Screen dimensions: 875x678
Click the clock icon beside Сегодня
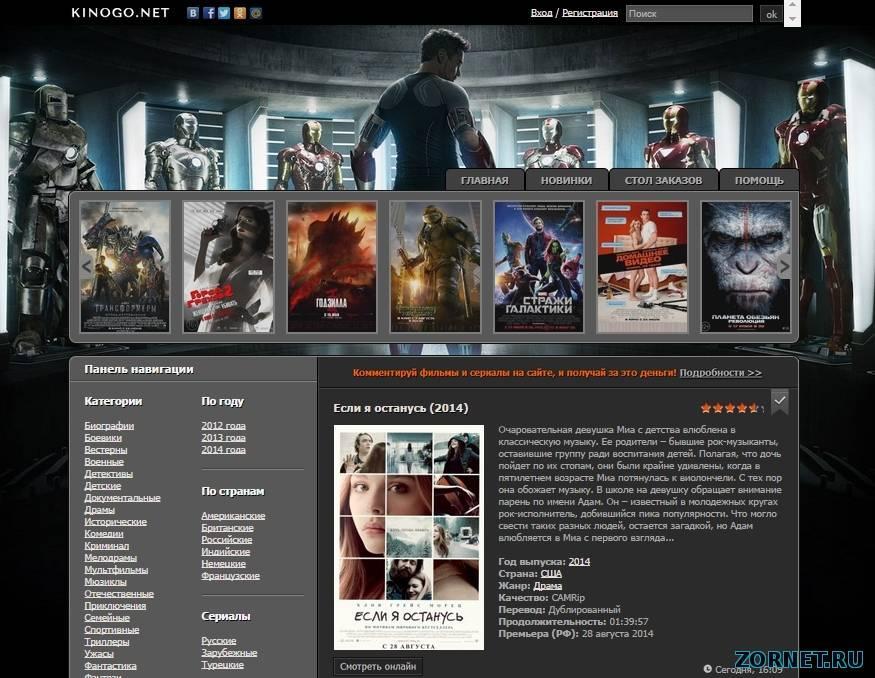(x=708, y=668)
